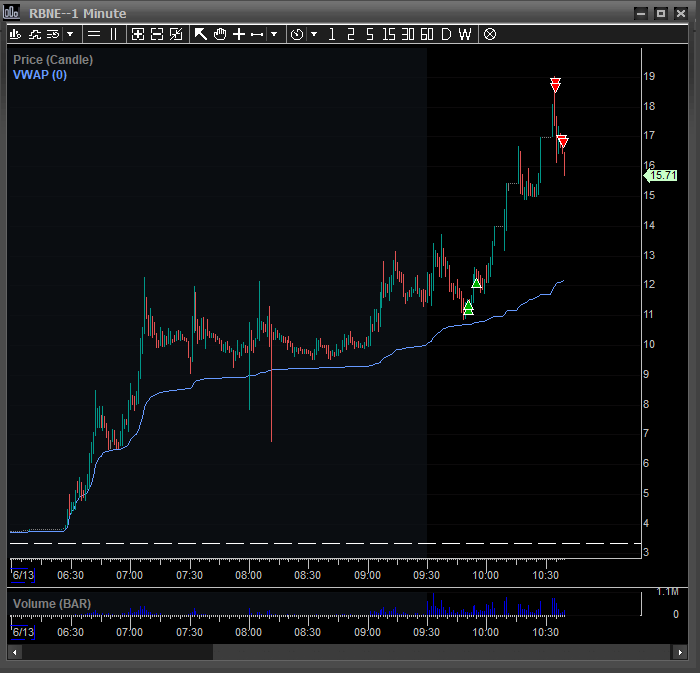The image size is (700, 673).
Task: Click the Price (Candle) label
Action: (x=53, y=60)
